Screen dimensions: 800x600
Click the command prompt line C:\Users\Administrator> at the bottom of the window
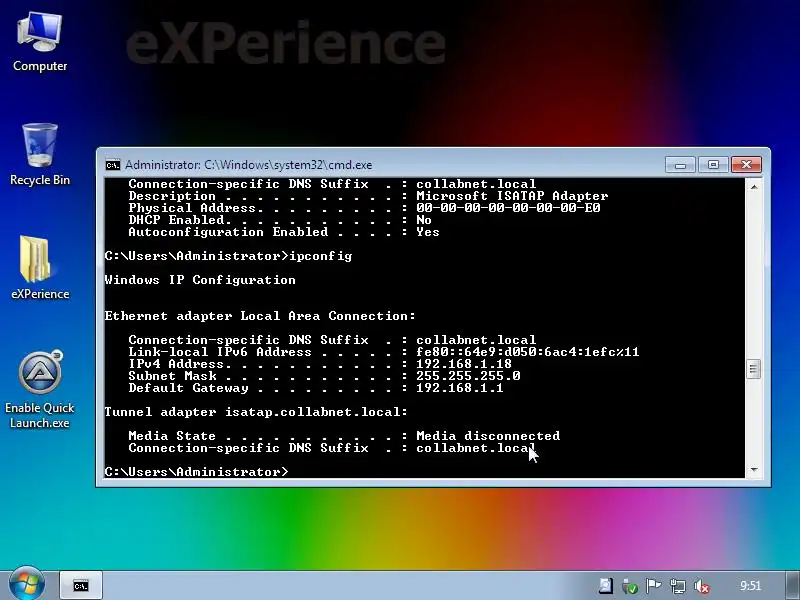[196, 472]
